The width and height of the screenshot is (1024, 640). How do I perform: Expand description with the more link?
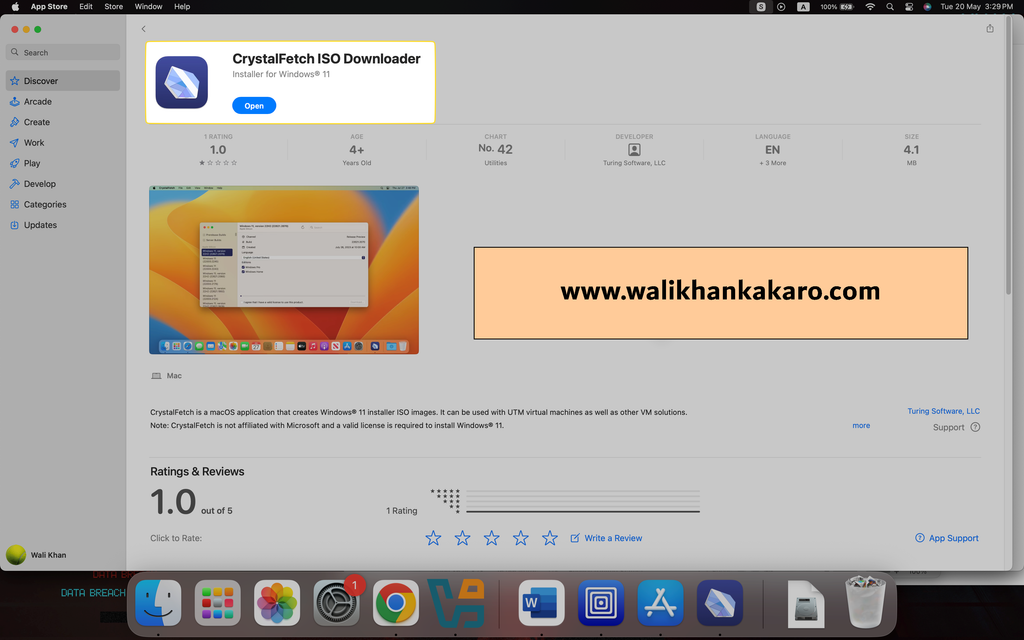point(861,426)
